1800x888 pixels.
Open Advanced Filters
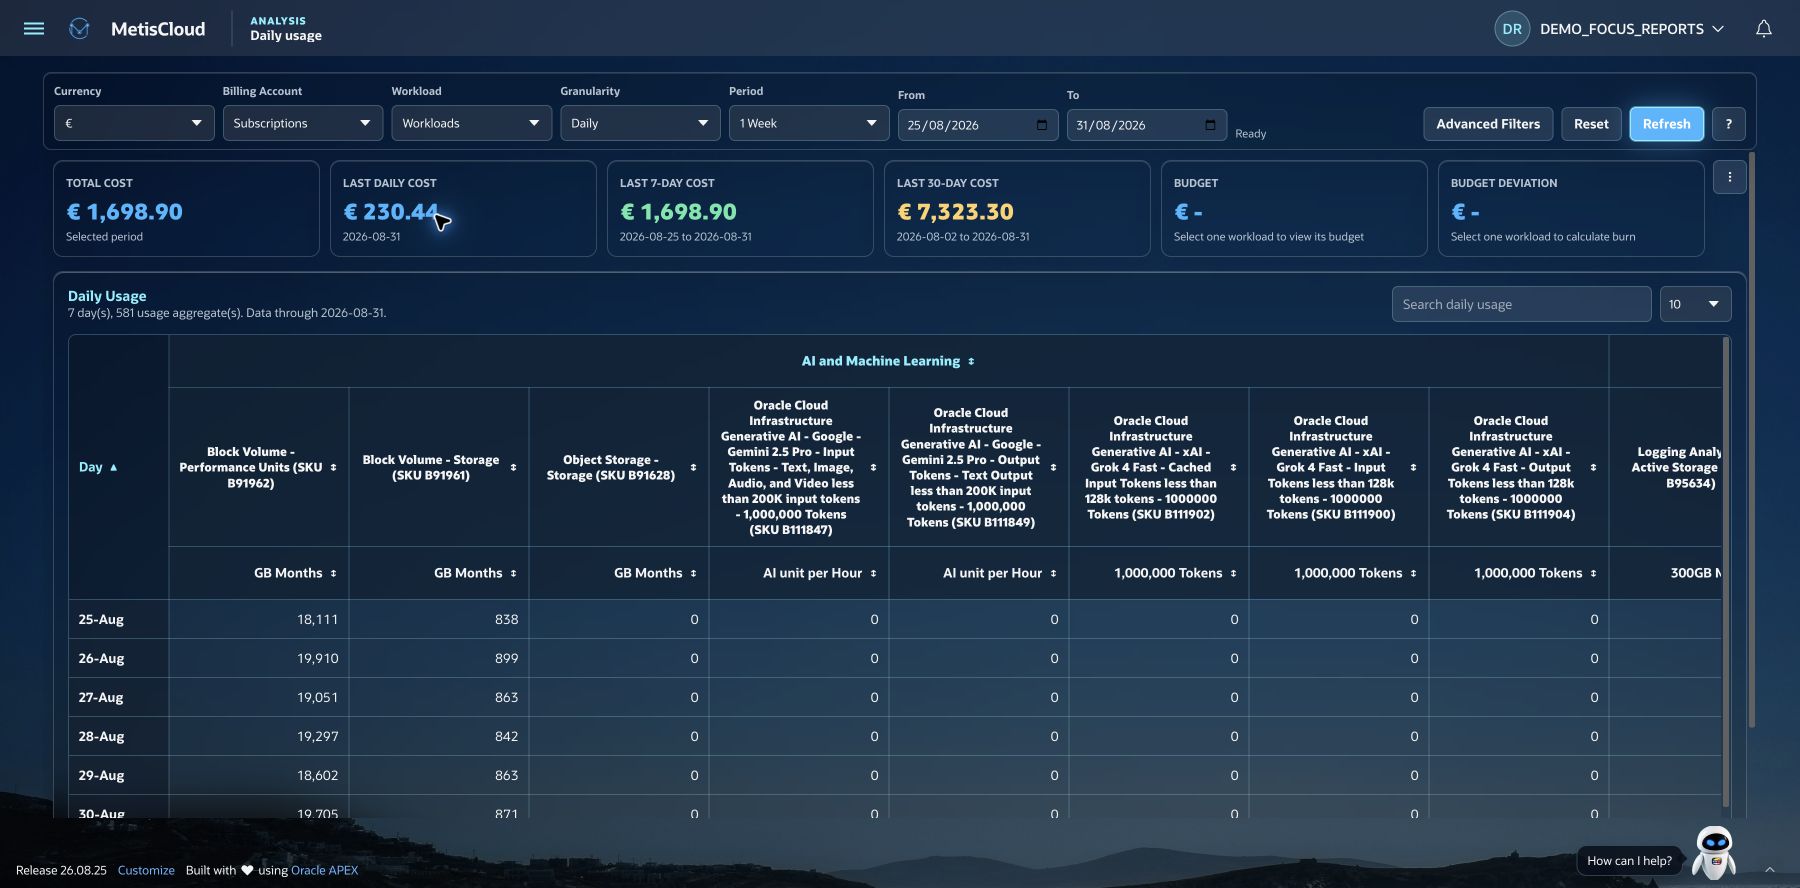1488,124
